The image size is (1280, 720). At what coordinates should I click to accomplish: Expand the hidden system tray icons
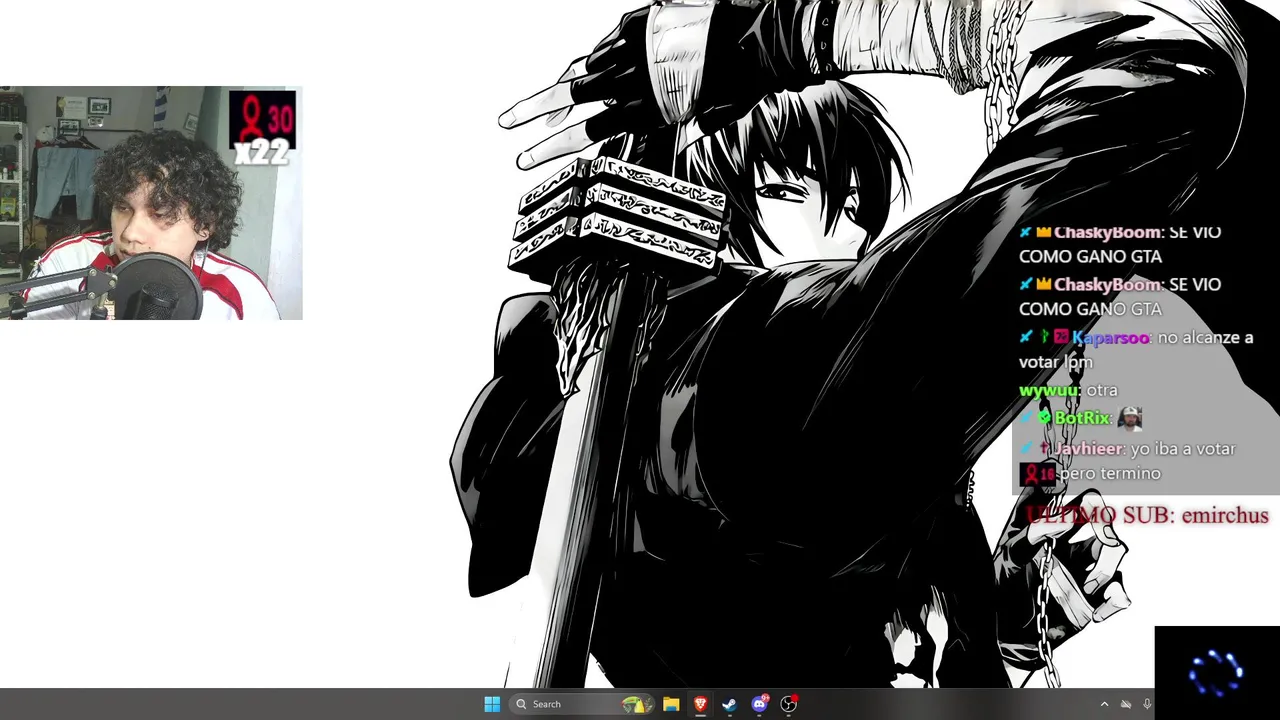click(x=1104, y=704)
